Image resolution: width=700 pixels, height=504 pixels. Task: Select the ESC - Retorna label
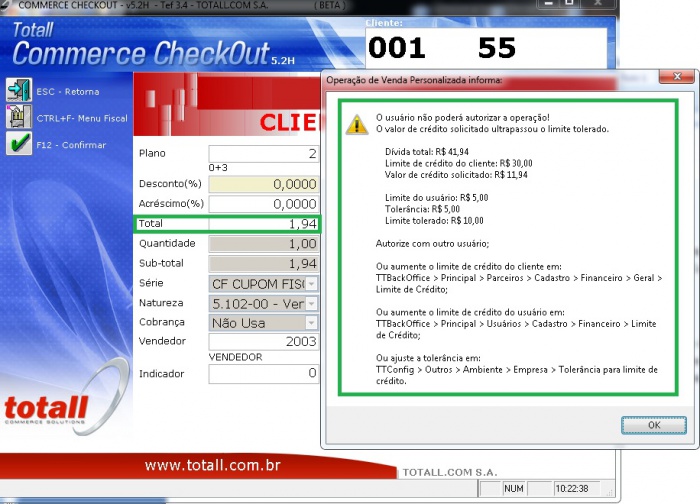(x=68, y=92)
